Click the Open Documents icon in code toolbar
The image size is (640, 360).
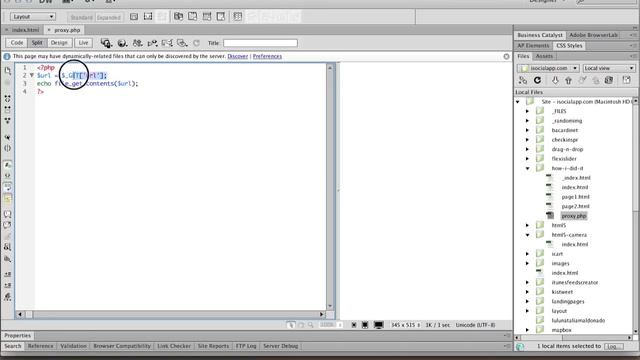(8, 71)
